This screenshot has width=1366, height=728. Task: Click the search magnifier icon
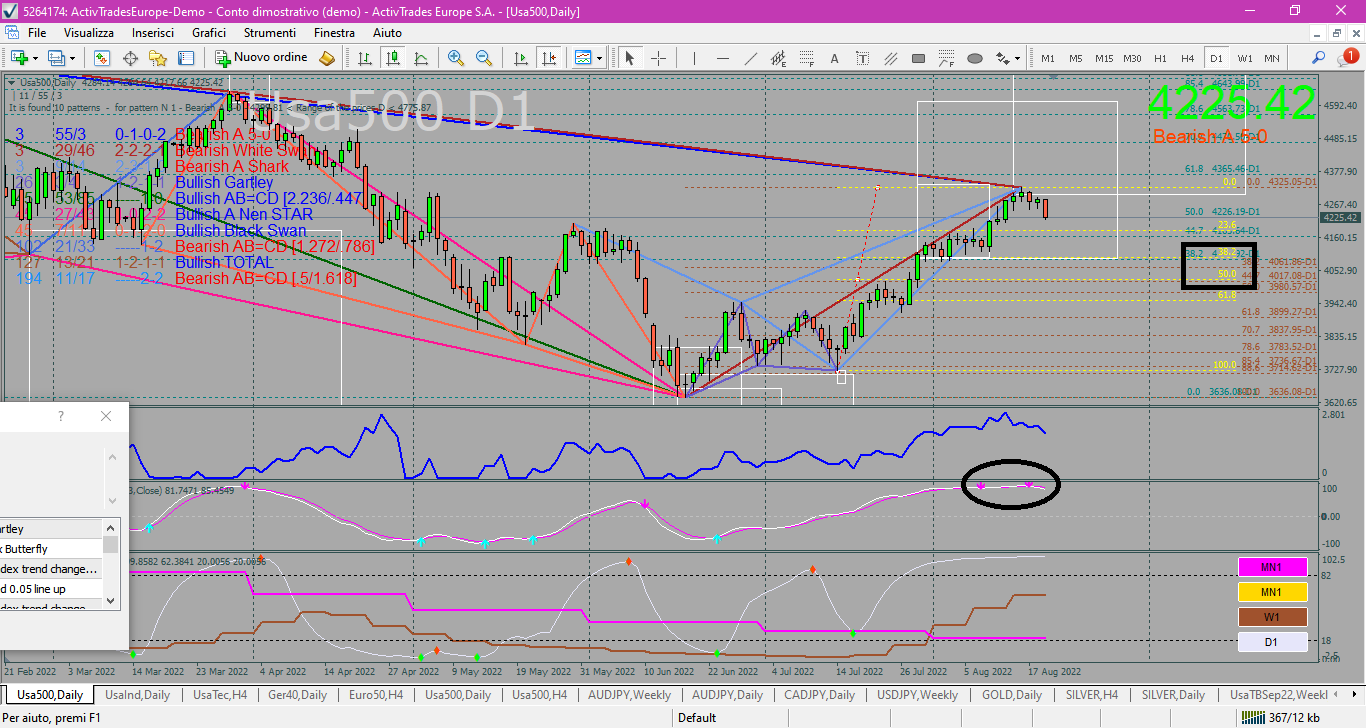(x=1319, y=58)
